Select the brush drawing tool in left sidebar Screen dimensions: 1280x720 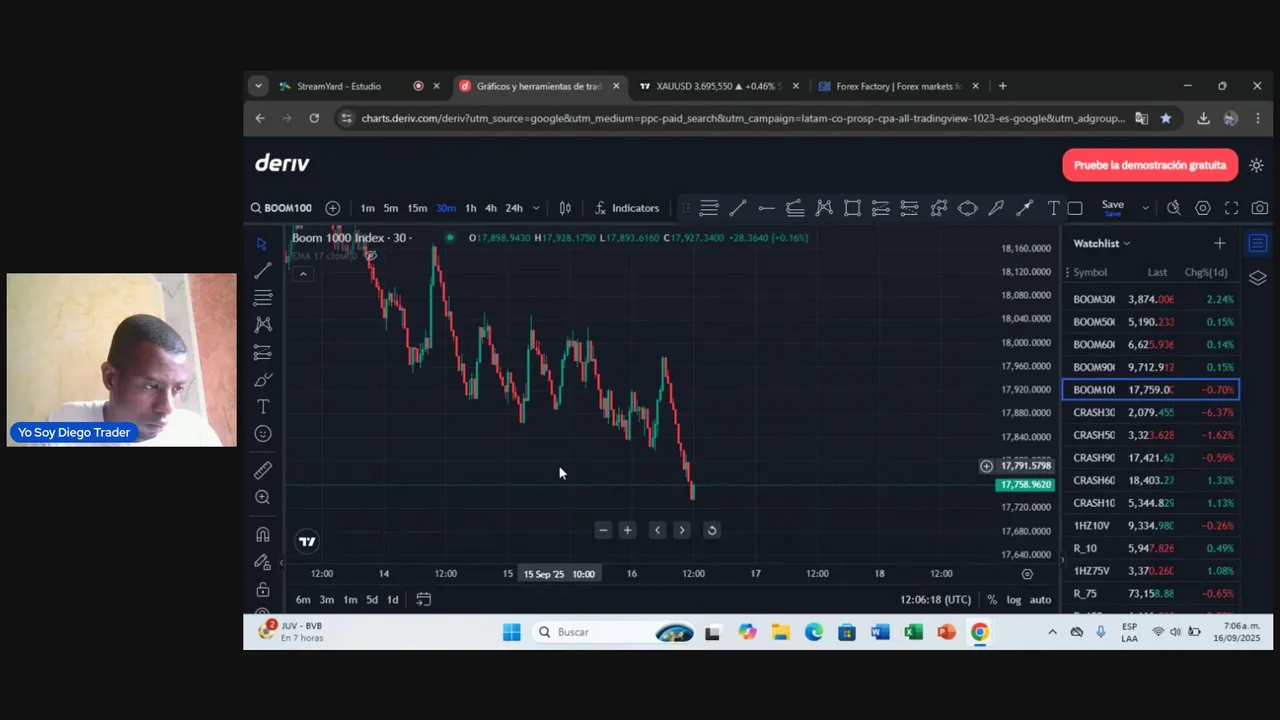262,380
